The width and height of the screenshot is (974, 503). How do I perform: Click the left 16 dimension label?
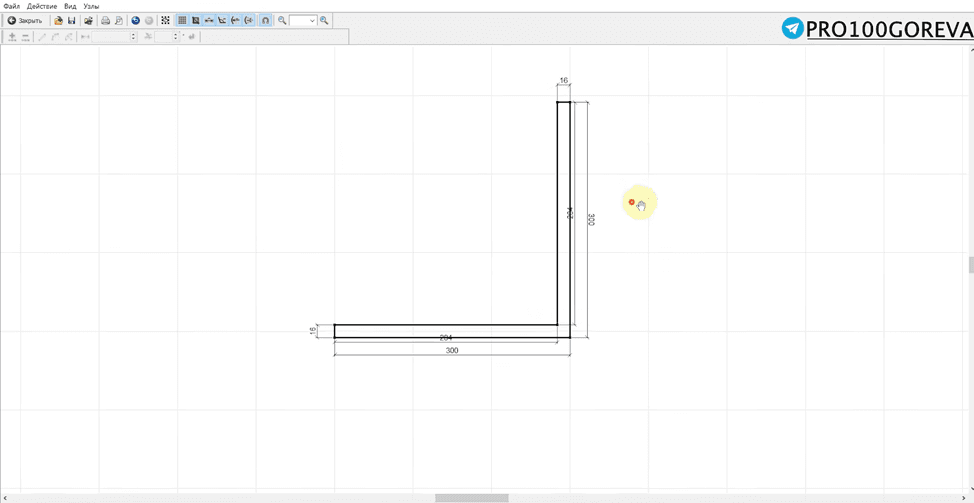[x=312, y=331]
